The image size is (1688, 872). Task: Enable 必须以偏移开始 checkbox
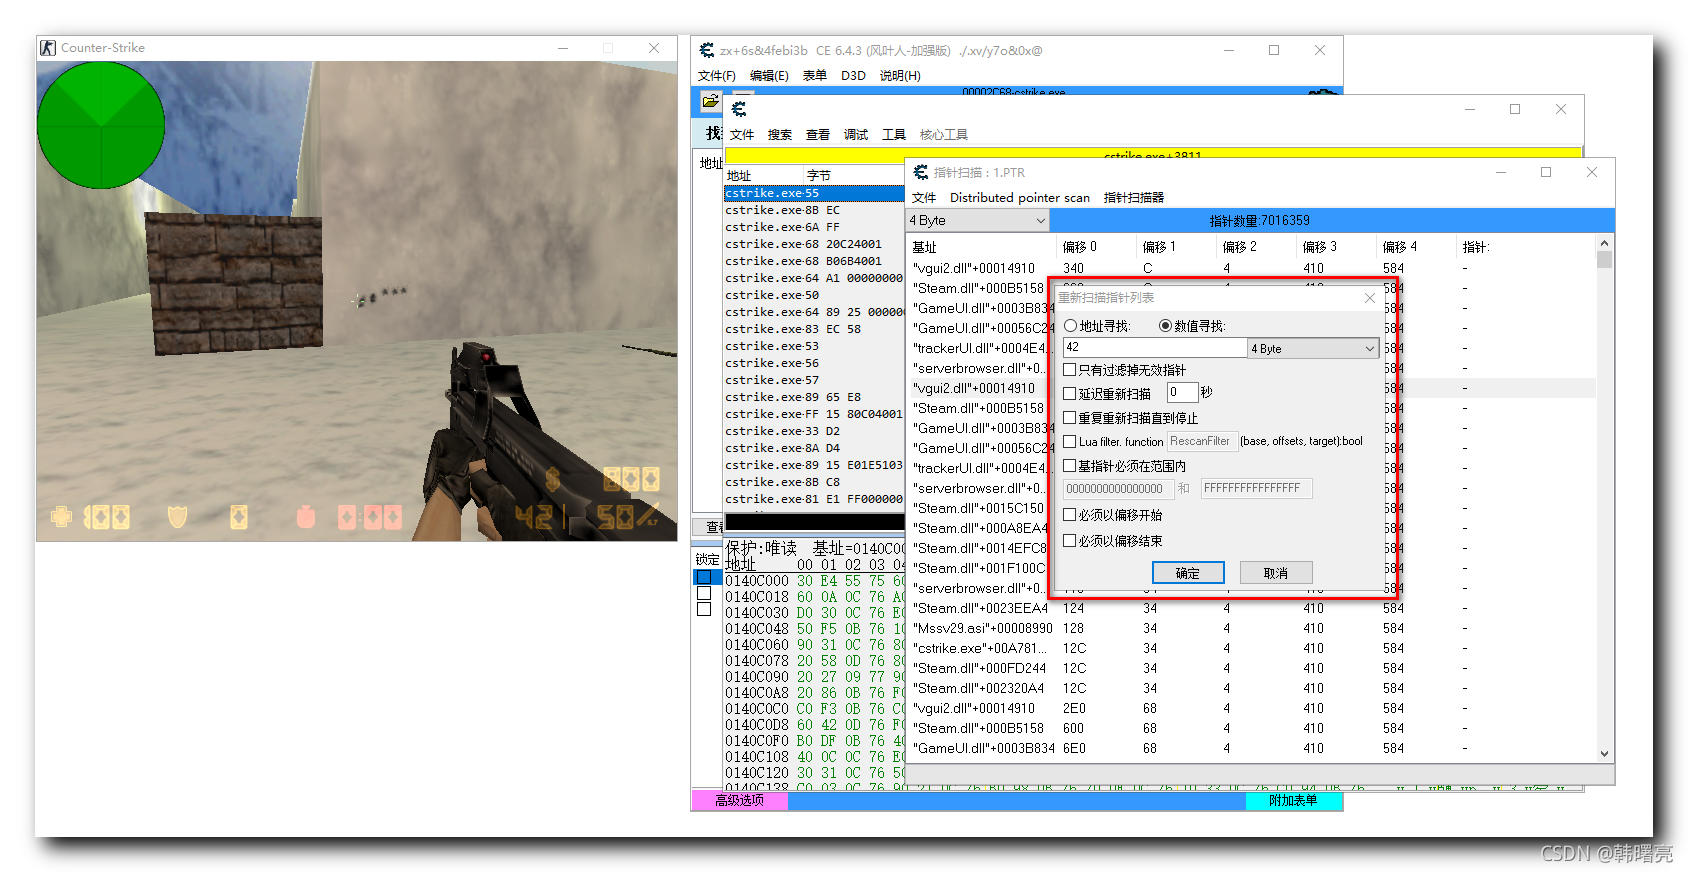coord(1070,515)
